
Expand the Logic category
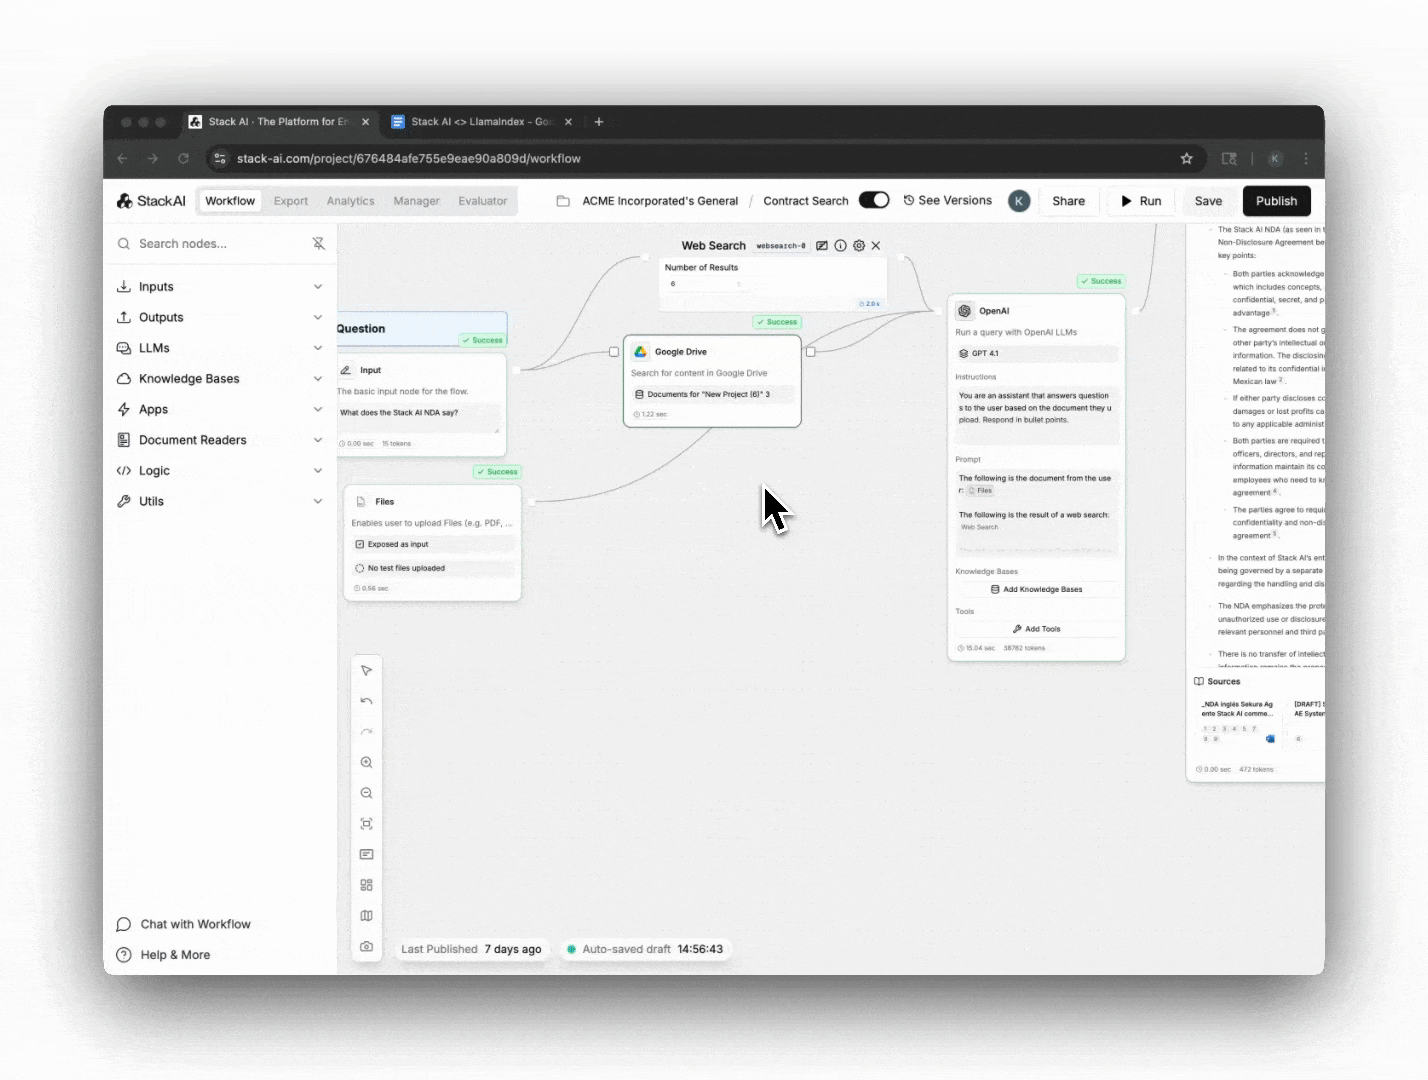(x=220, y=470)
